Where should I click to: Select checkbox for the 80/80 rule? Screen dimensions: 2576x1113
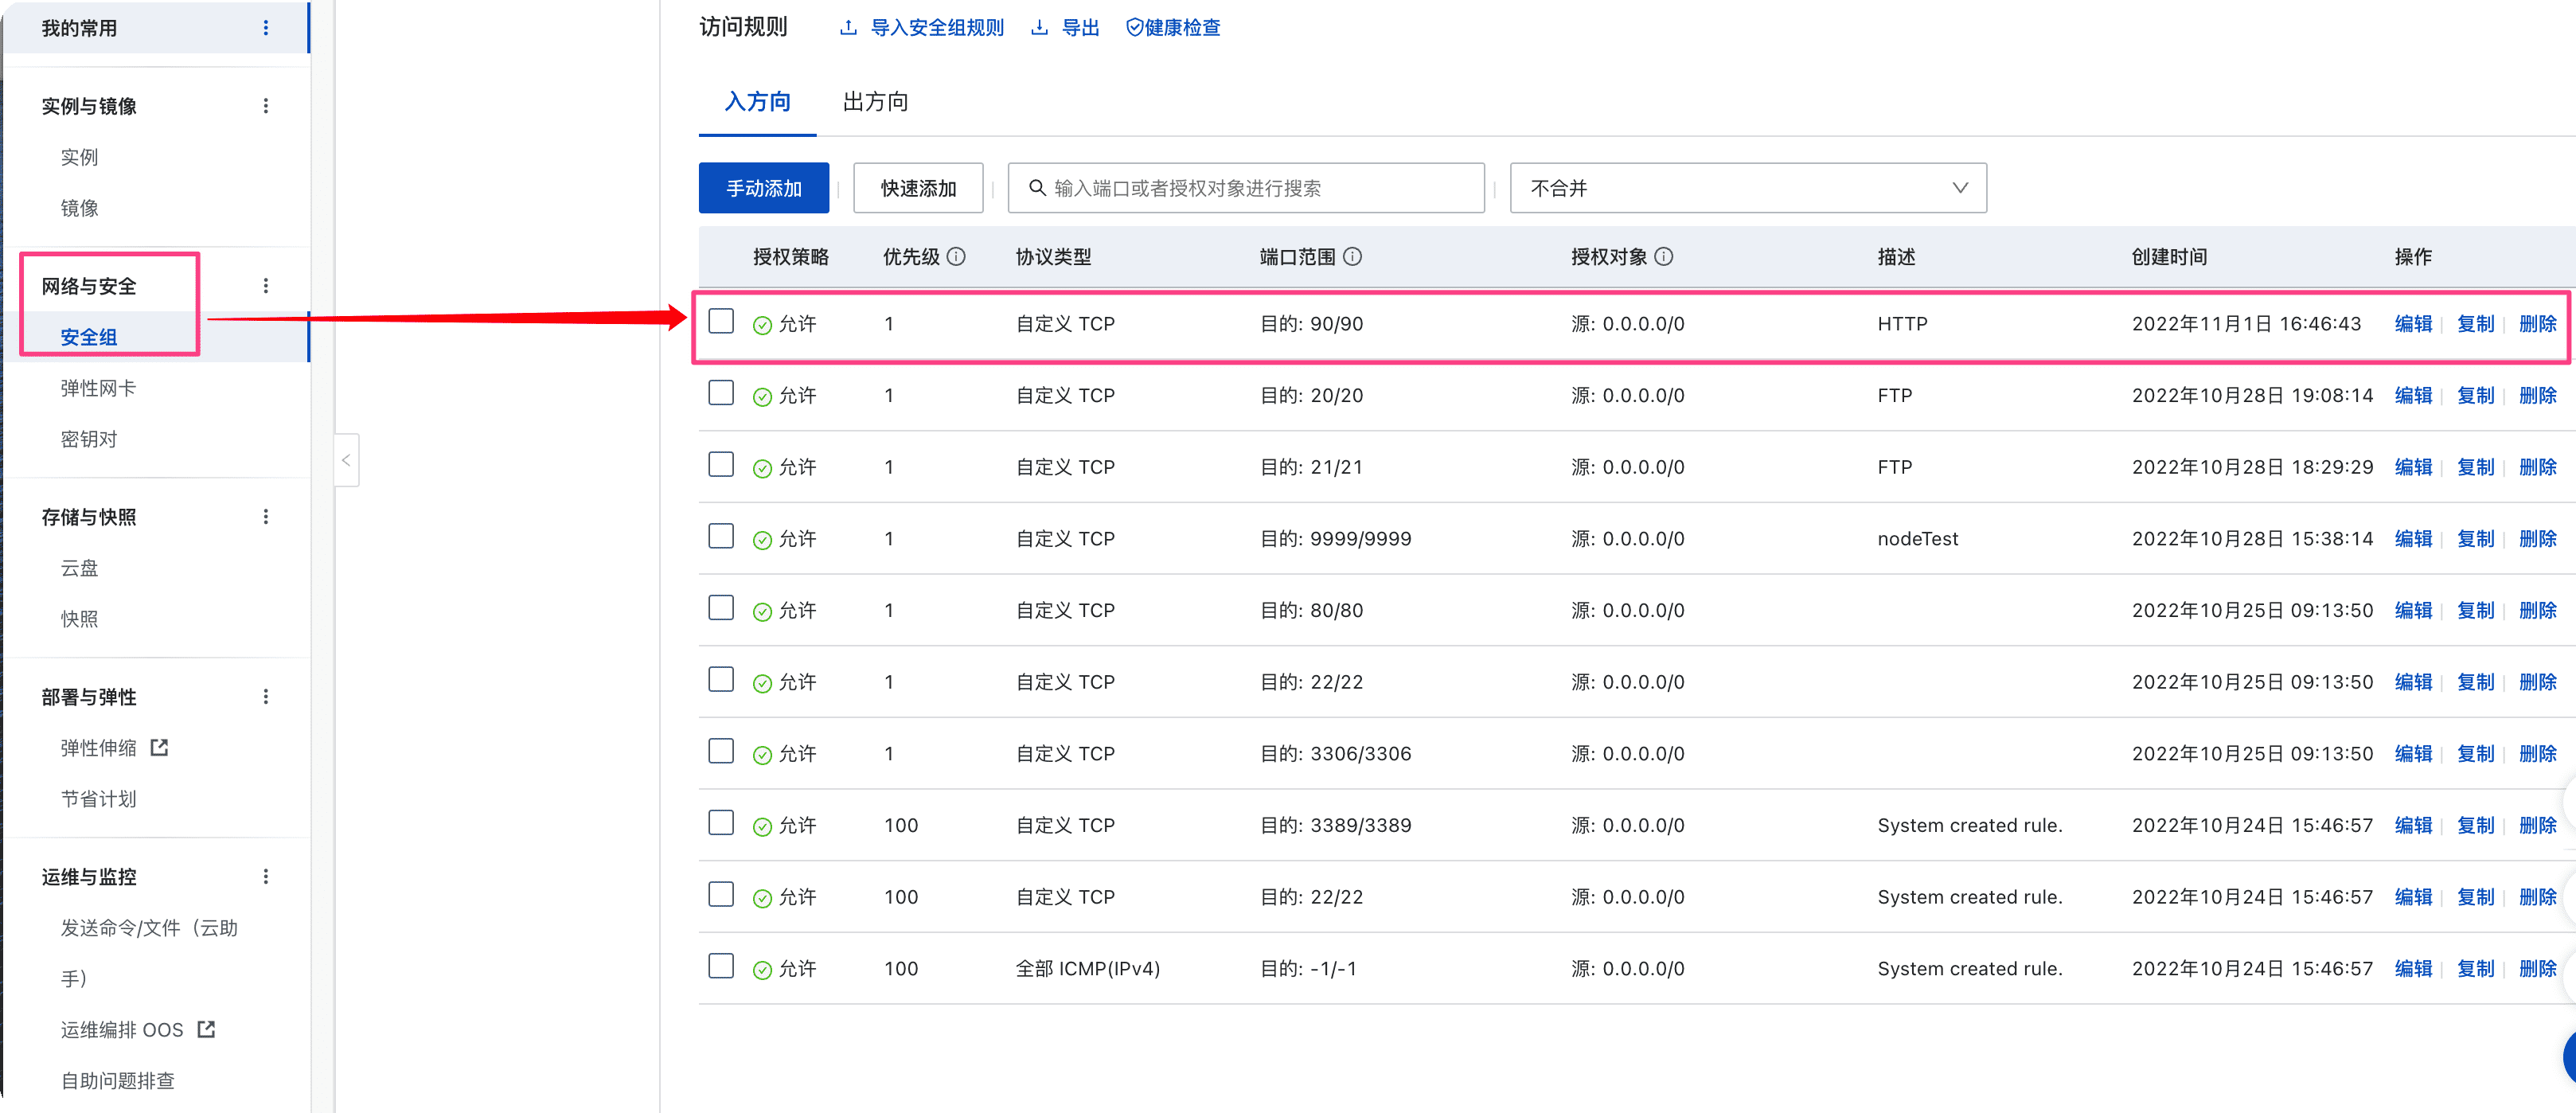721,608
